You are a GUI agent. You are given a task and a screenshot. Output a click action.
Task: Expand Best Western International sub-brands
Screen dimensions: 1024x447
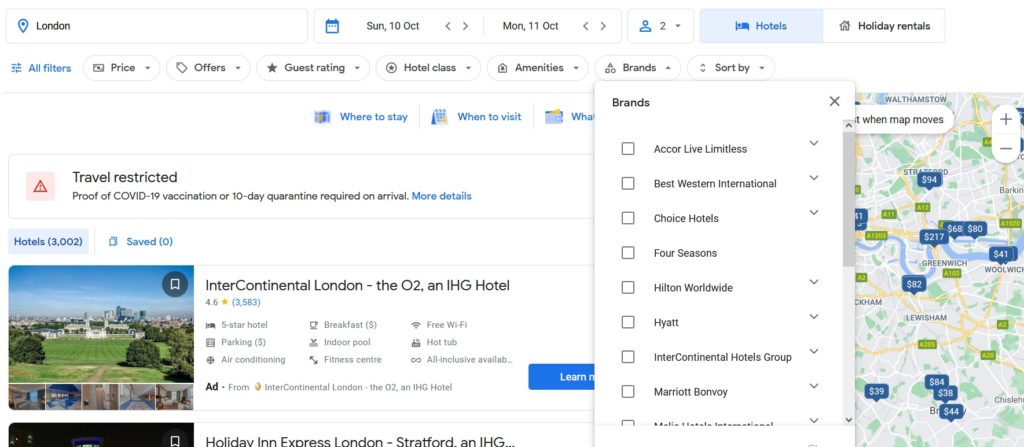click(x=813, y=178)
